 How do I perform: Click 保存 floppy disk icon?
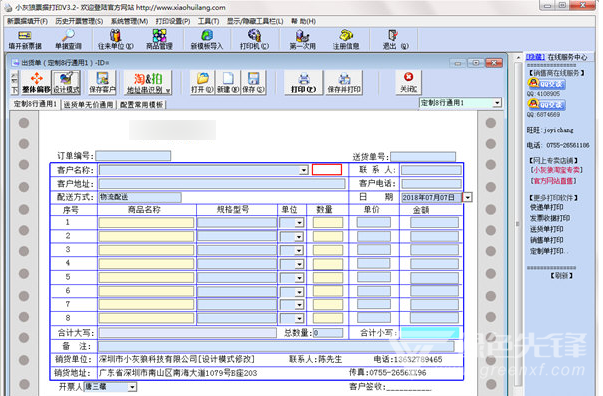(253, 83)
